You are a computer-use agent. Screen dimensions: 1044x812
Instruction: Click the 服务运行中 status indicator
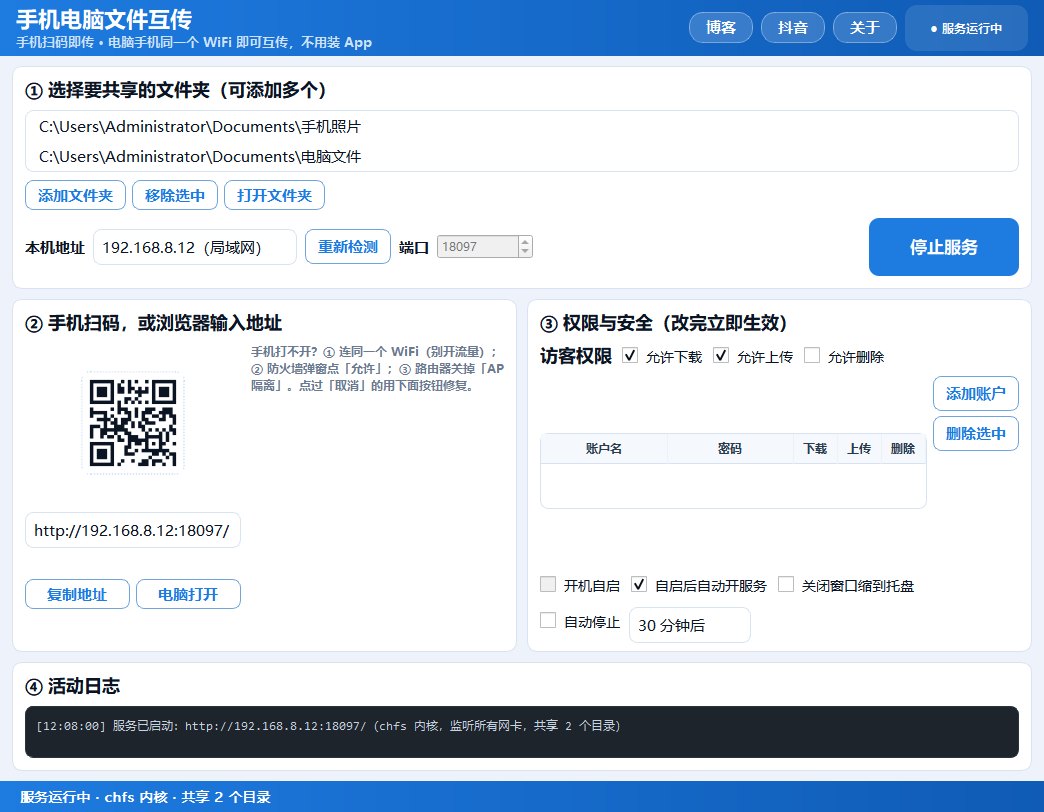(x=966, y=29)
